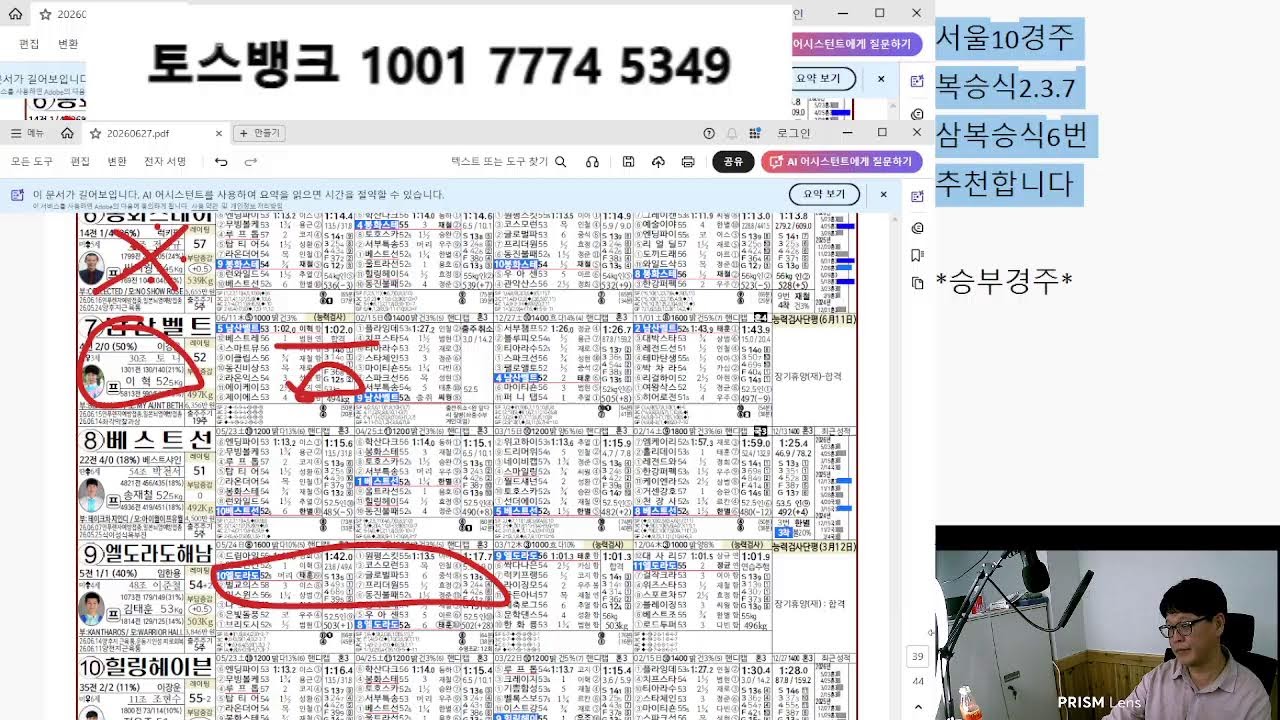
Task: Open the apps grid icon
Action: (x=756, y=133)
